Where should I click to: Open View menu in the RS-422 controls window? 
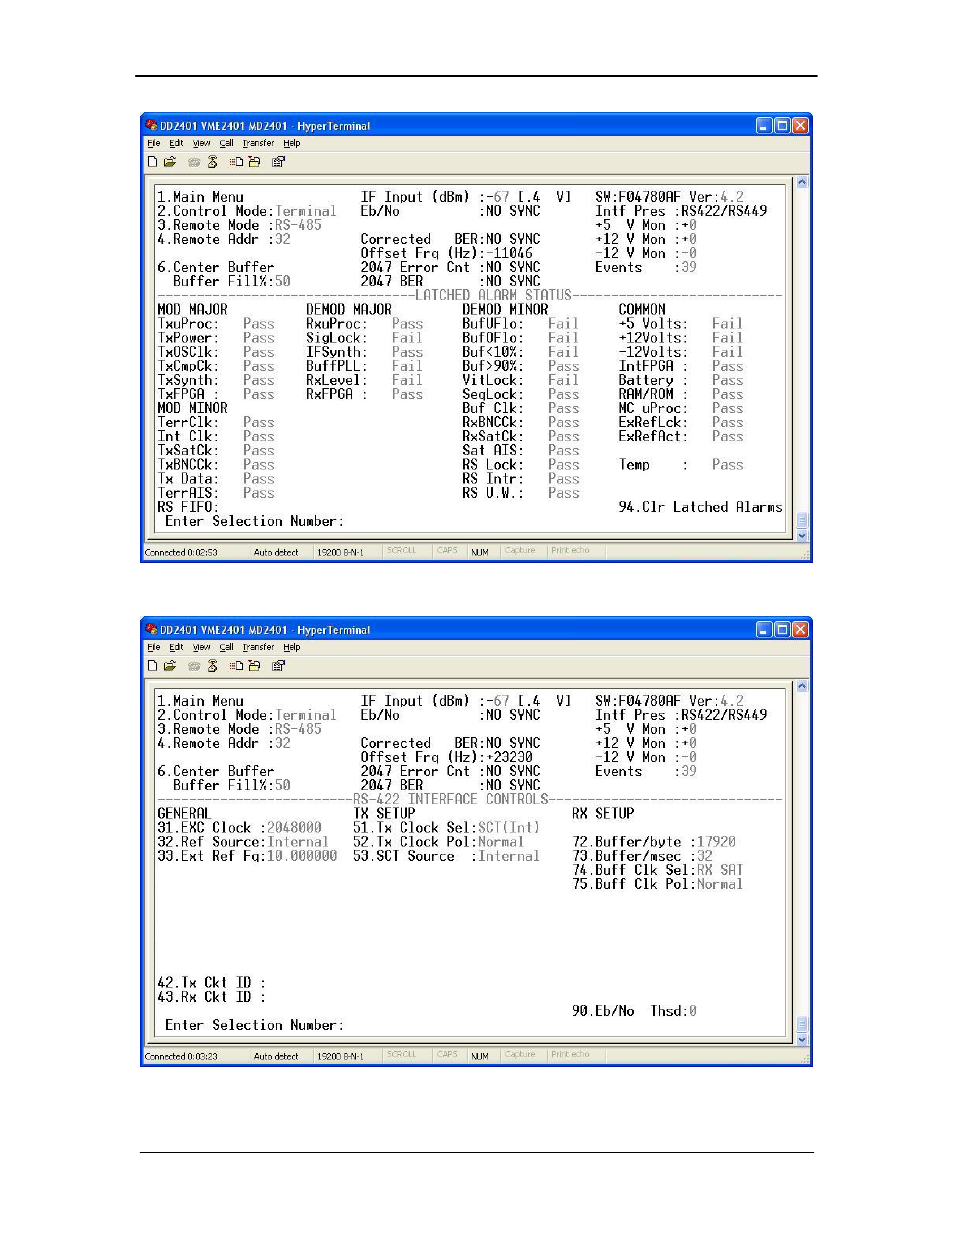[x=201, y=647]
